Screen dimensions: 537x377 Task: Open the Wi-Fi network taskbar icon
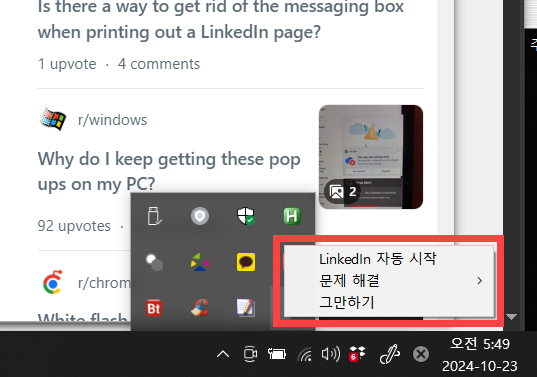pyautogui.click(x=304, y=354)
